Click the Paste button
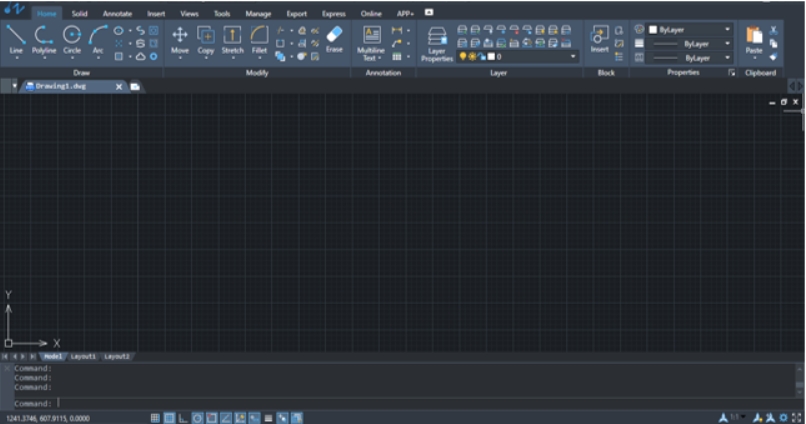This screenshot has width=806, height=424. coord(754,40)
